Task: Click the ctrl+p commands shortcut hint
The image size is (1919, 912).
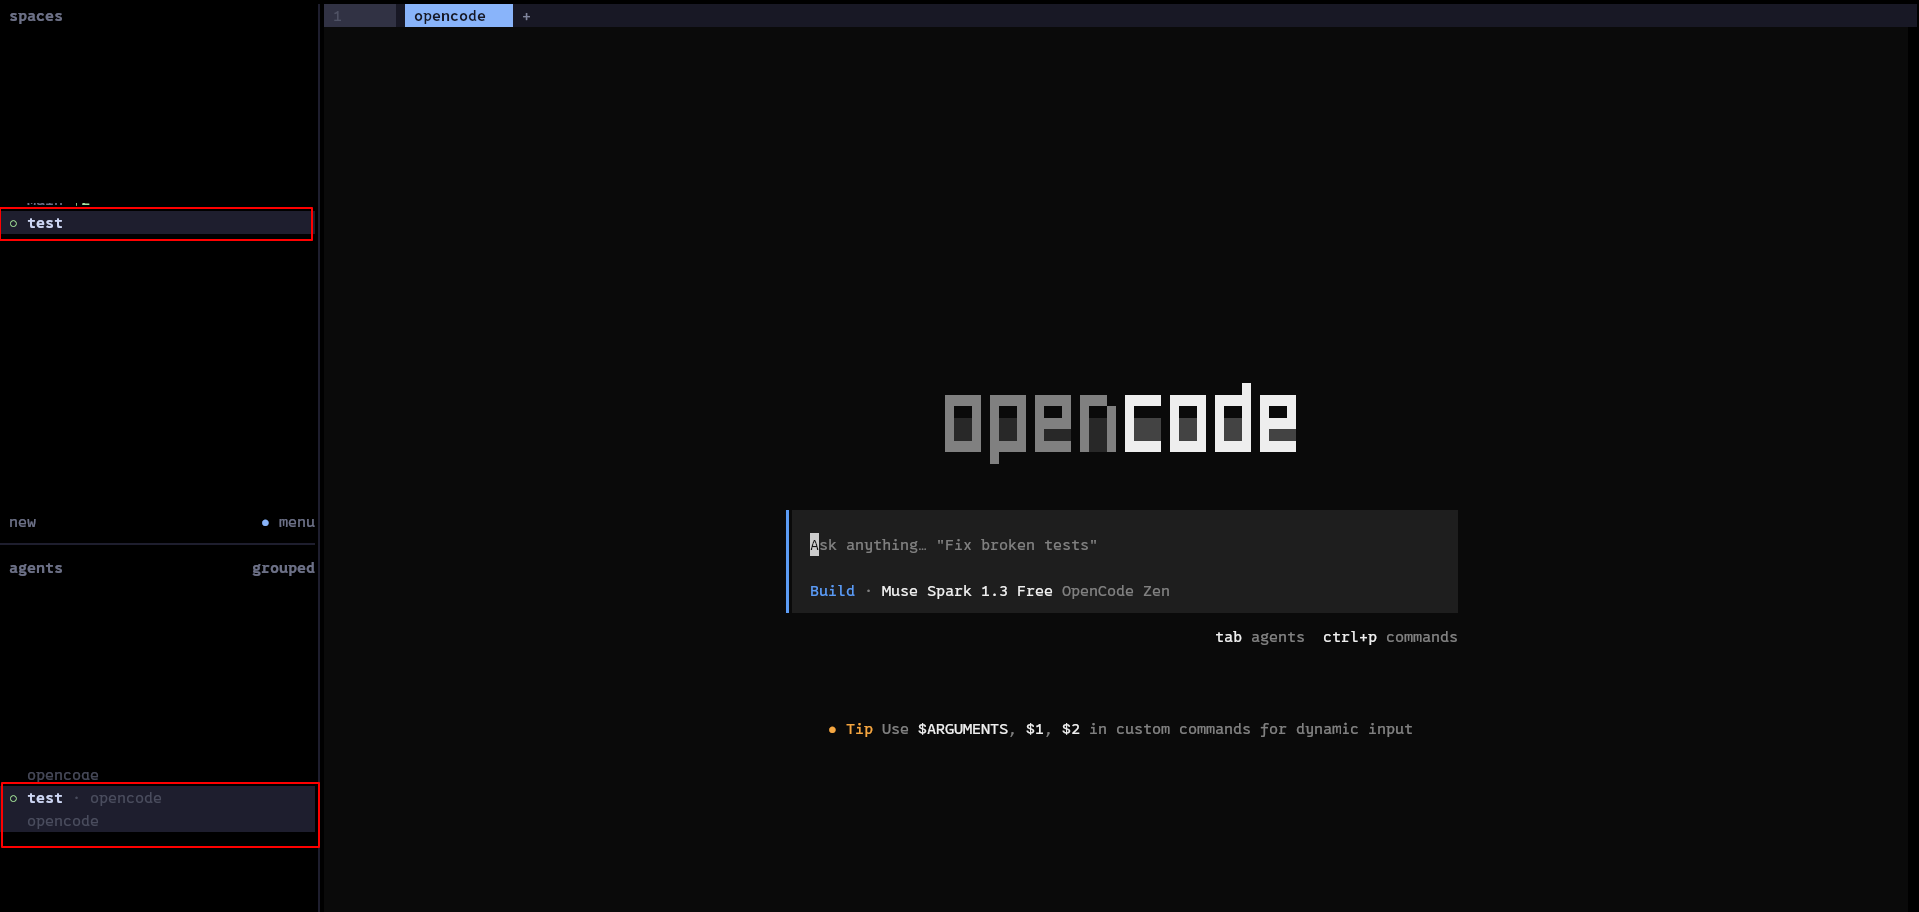Action: (x=1390, y=637)
